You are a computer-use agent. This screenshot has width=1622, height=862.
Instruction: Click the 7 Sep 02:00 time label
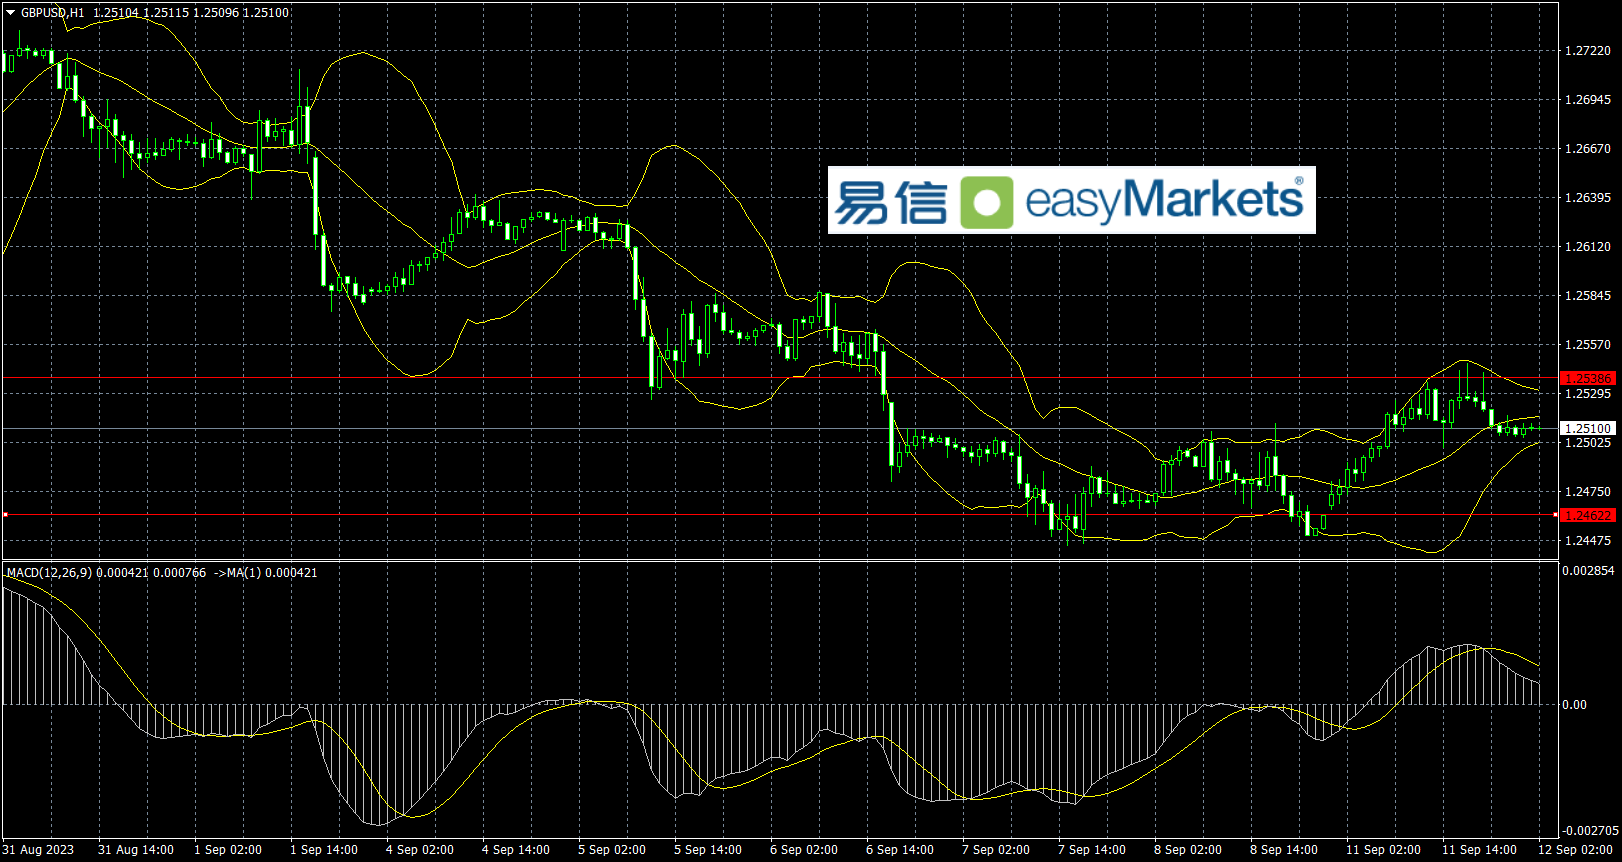click(996, 850)
